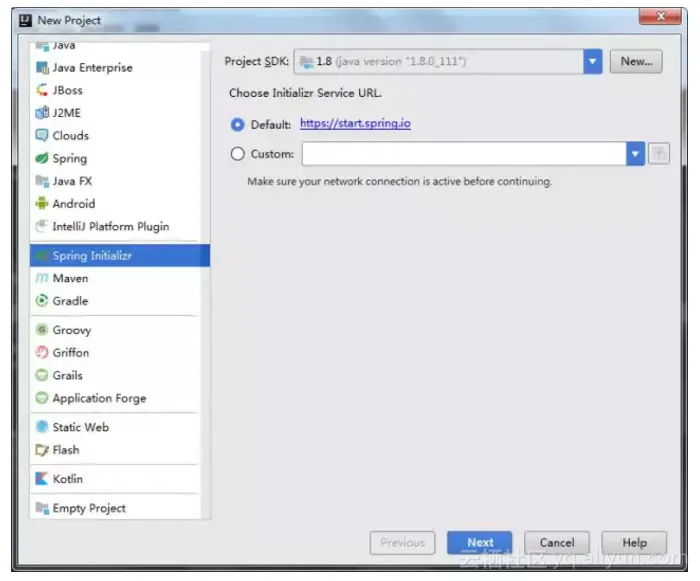700x581 pixels.
Task: Click the Help button
Action: coord(634,543)
